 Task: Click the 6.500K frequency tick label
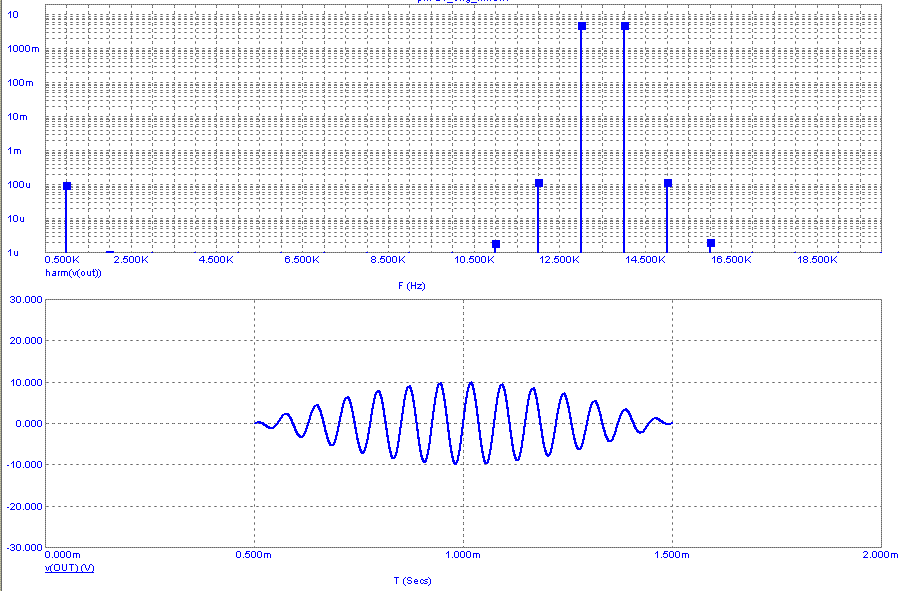pos(302,260)
